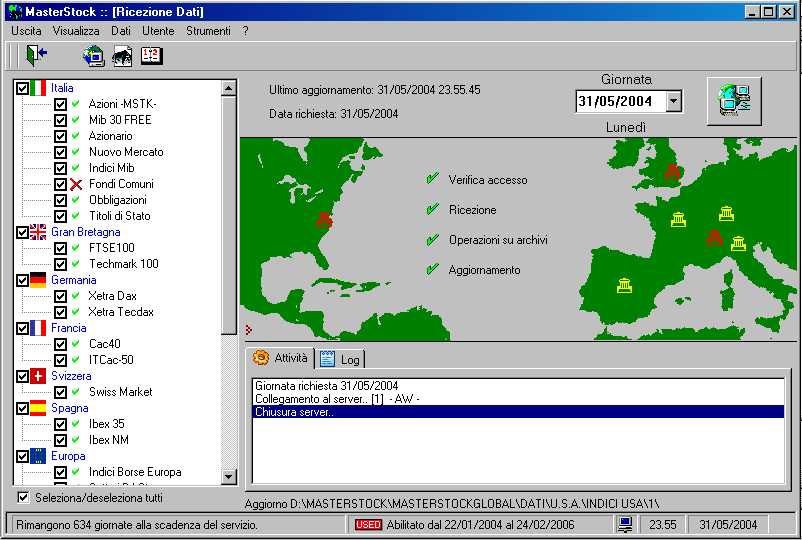Image resolution: width=802 pixels, height=540 pixels.
Task: Click the Giornata date input field
Action: 620,101
